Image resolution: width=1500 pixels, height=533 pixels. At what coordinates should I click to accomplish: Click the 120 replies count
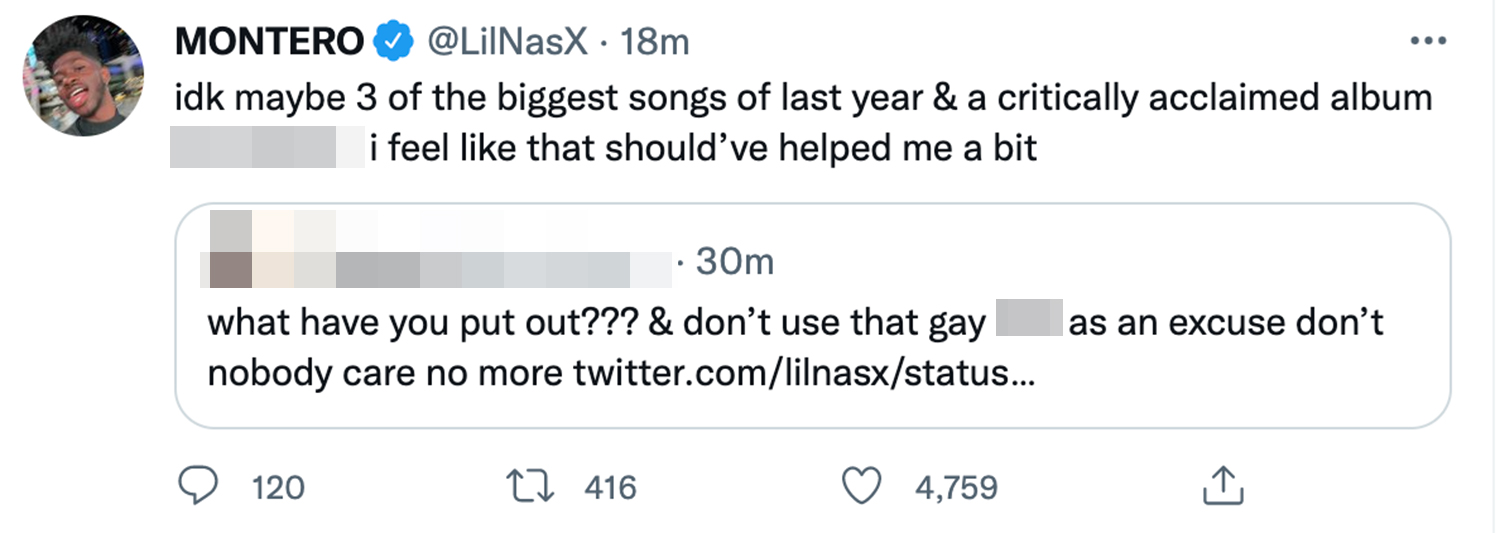pyautogui.click(x=277, y=487)
